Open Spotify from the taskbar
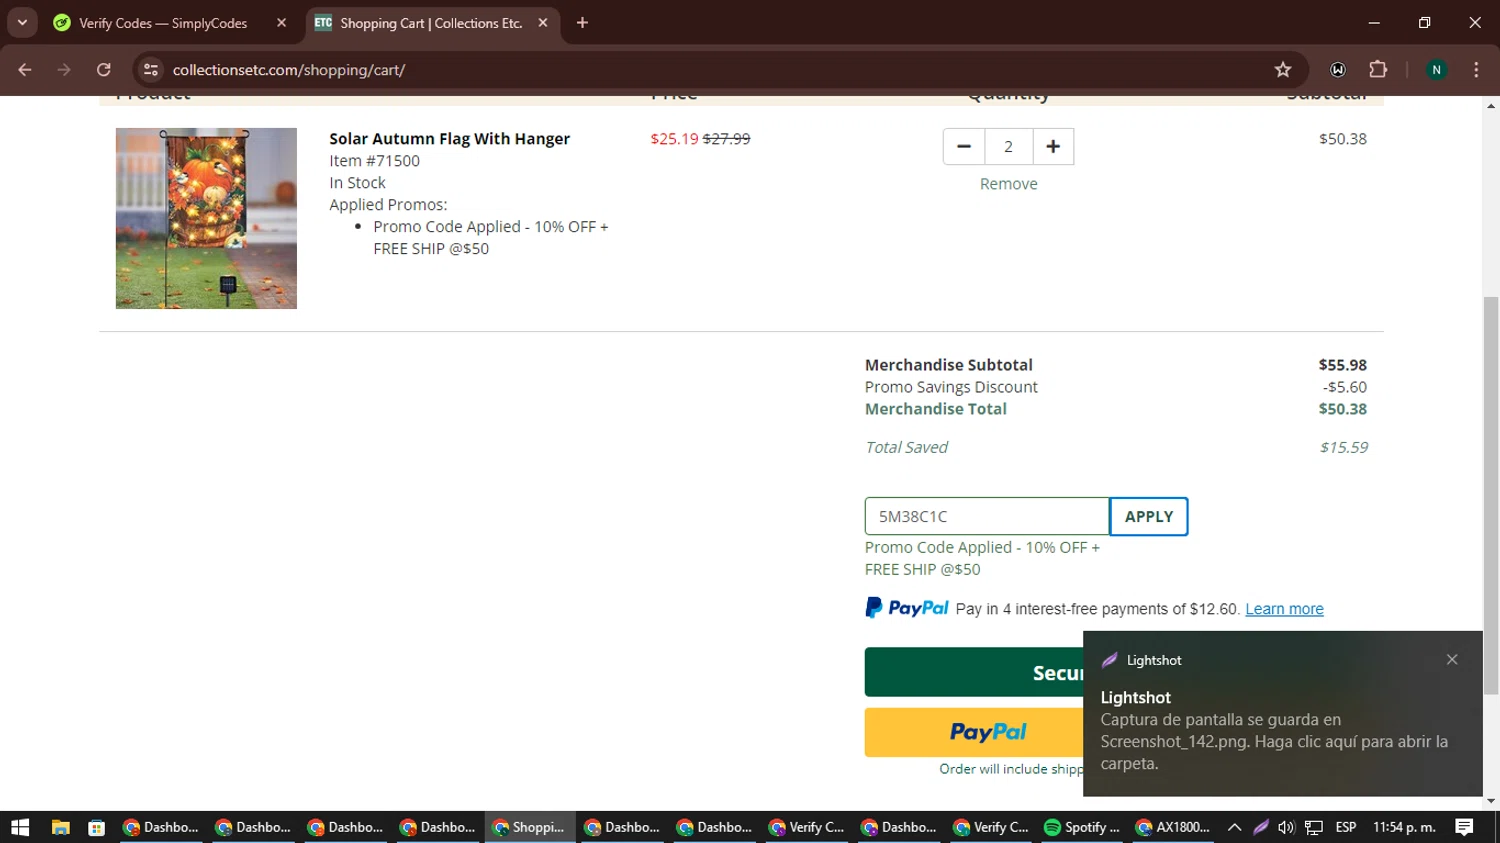Viewport: 1500px width, 843px height. point(1082,827)
